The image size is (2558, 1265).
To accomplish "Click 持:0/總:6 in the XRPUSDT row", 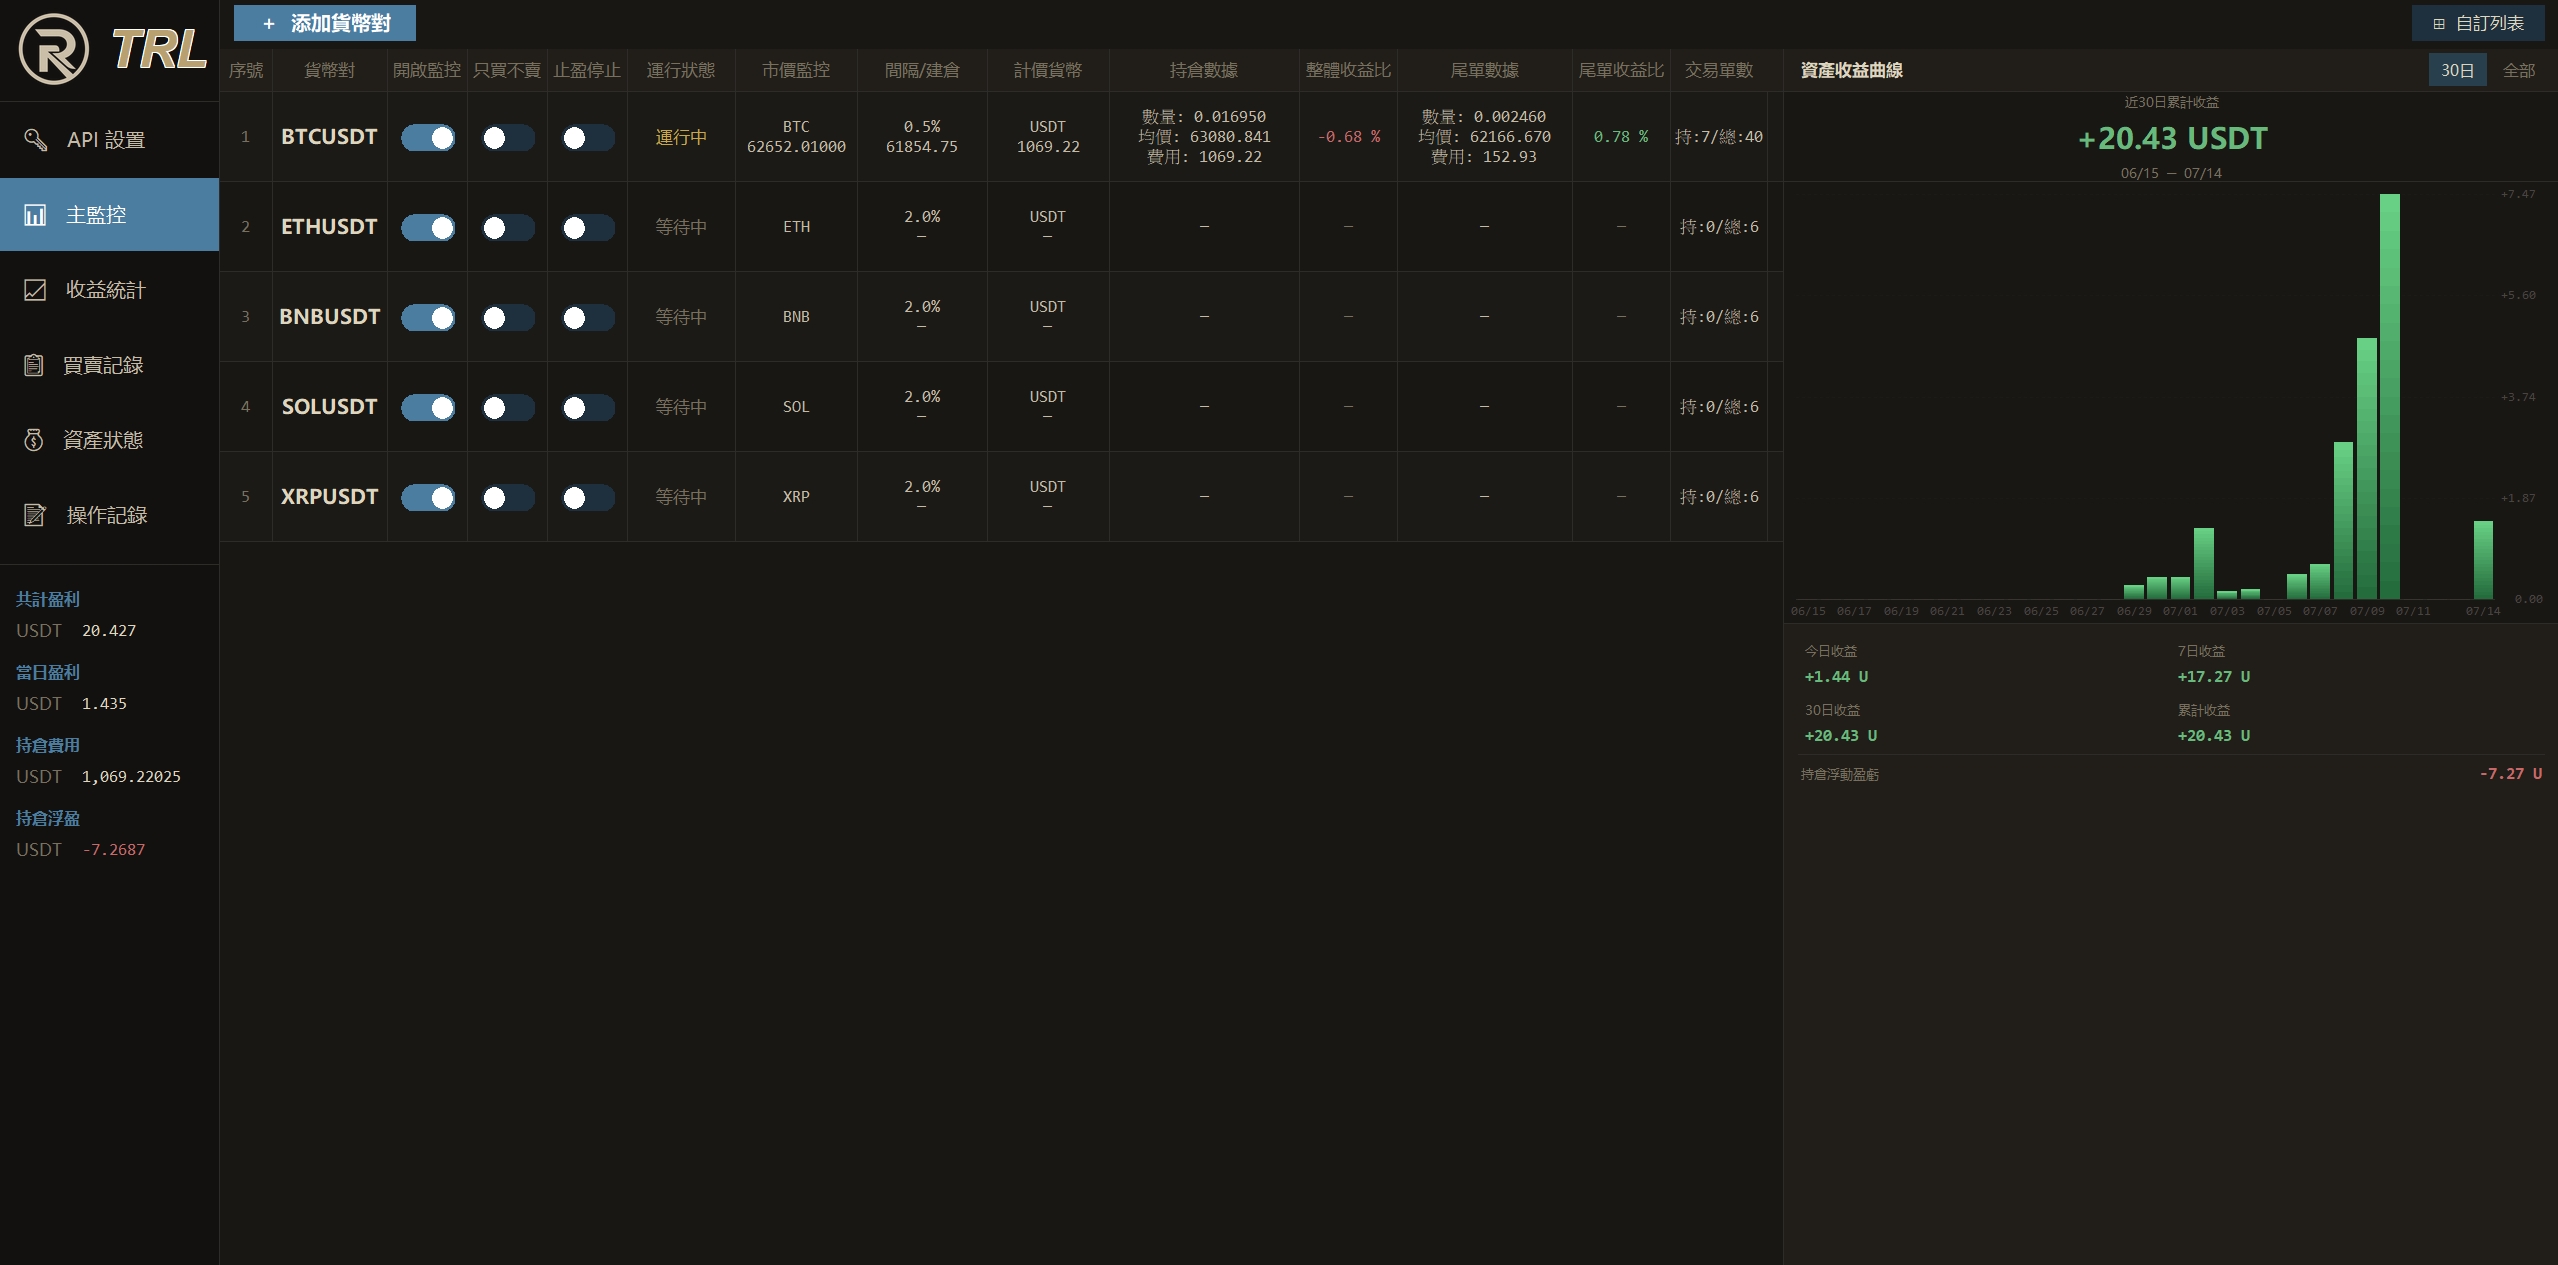I will point(1719,497).
